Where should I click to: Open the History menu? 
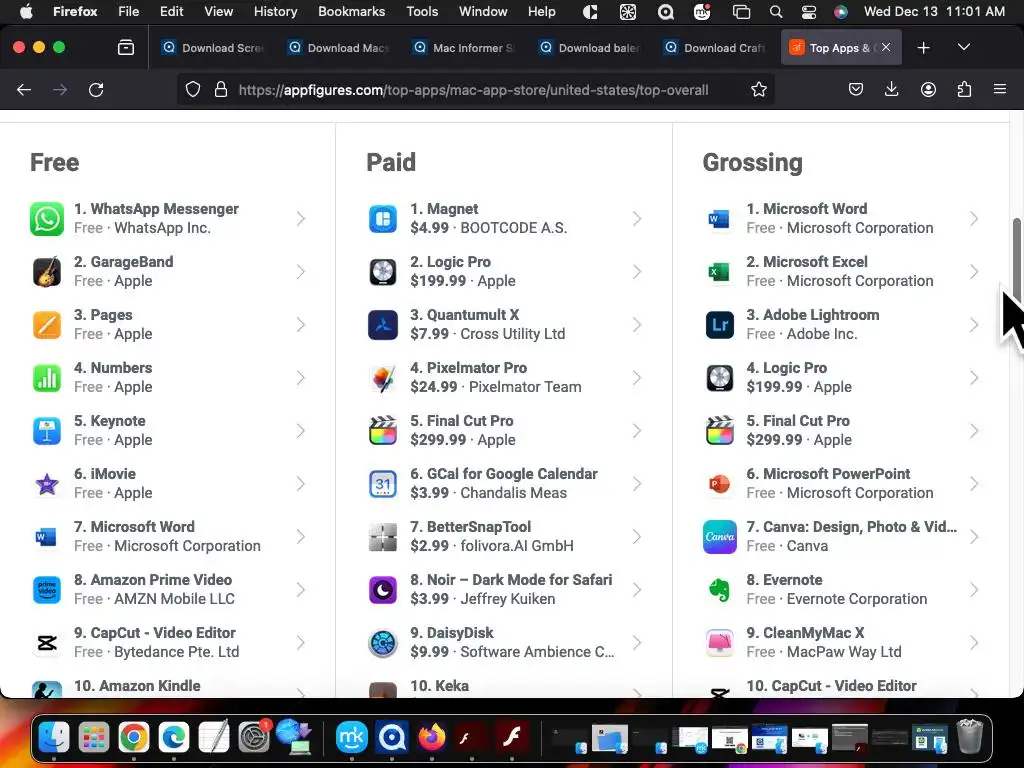pos(275,11)
